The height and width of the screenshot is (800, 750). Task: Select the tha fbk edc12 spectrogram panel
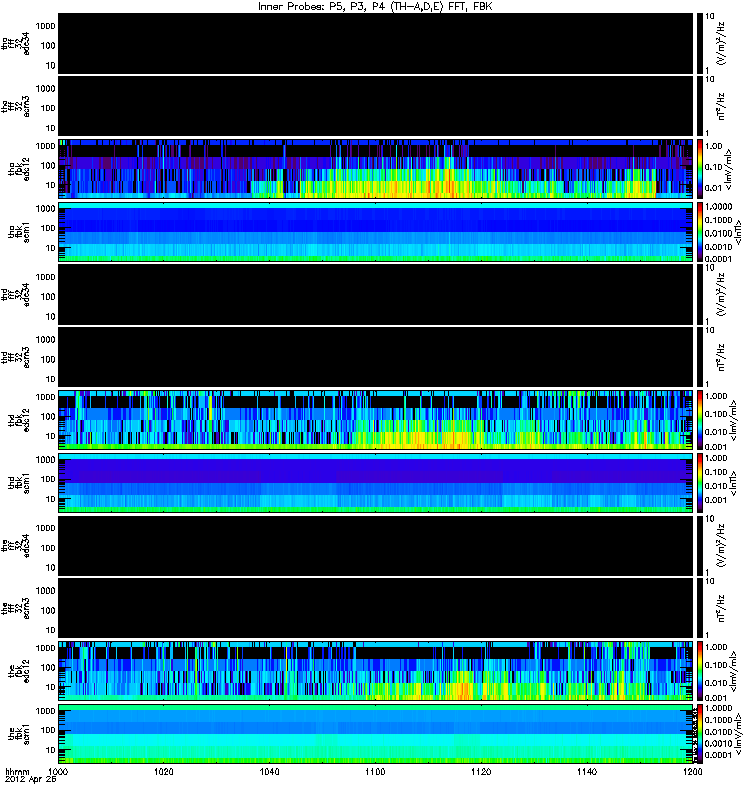[376, 169]
